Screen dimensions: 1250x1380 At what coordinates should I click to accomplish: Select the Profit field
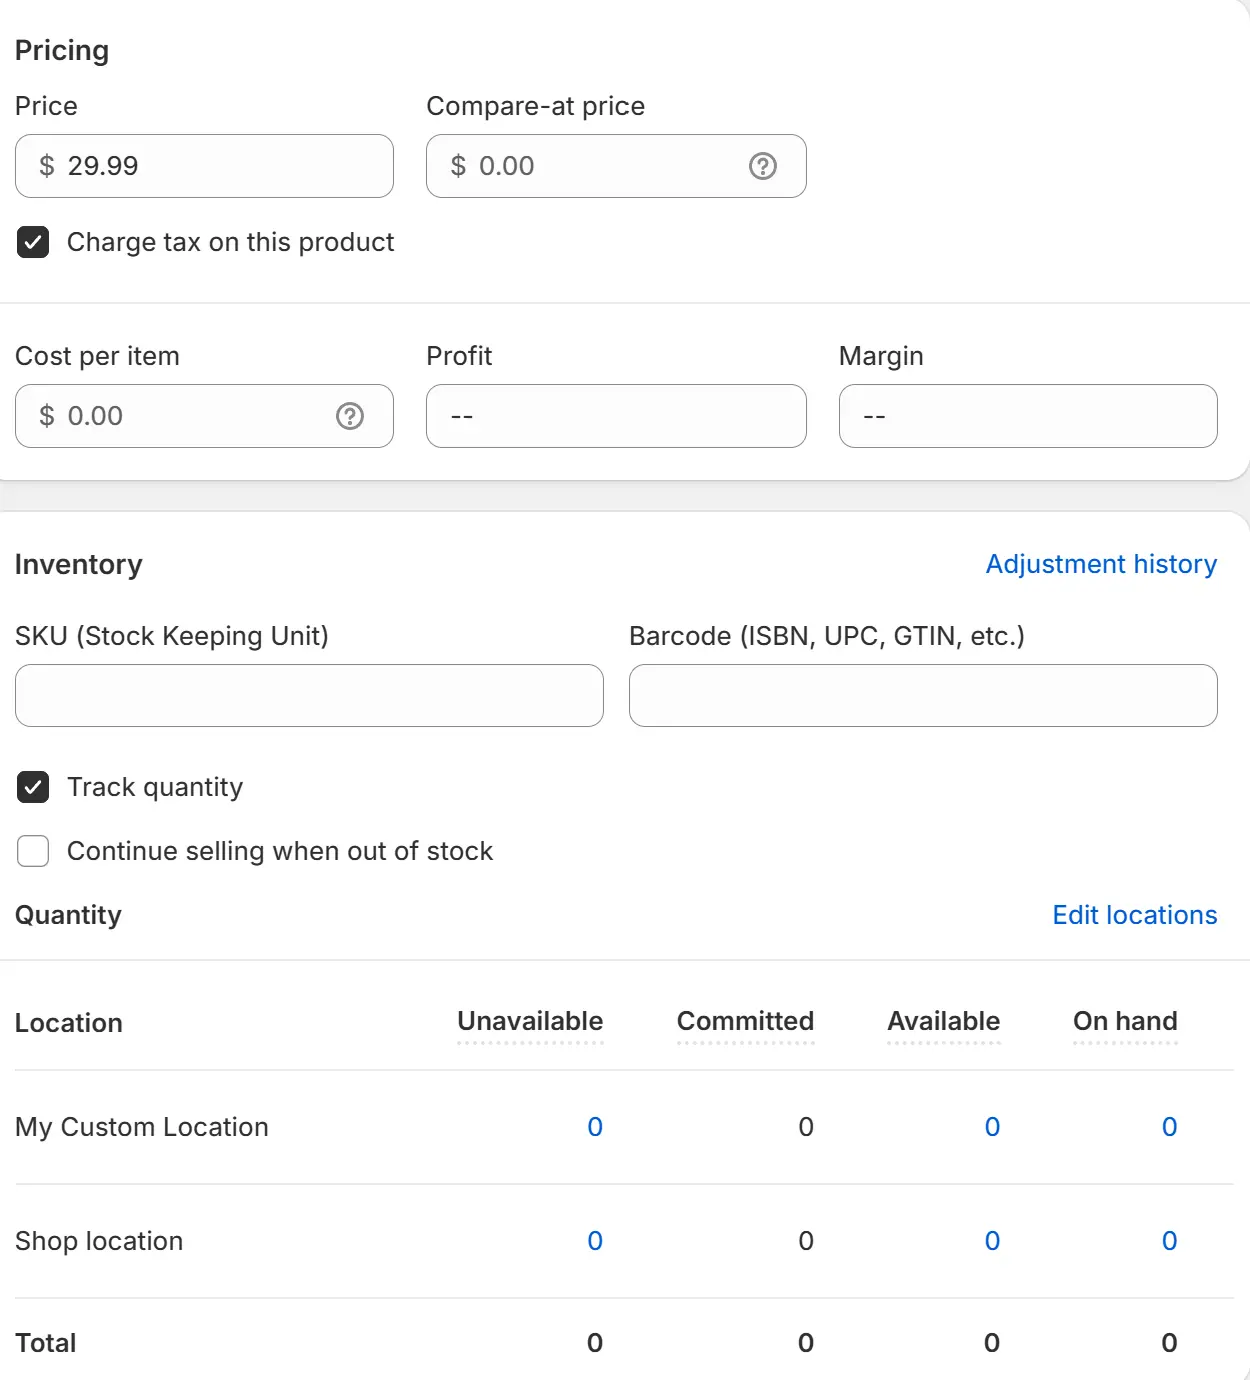[616, 416]
